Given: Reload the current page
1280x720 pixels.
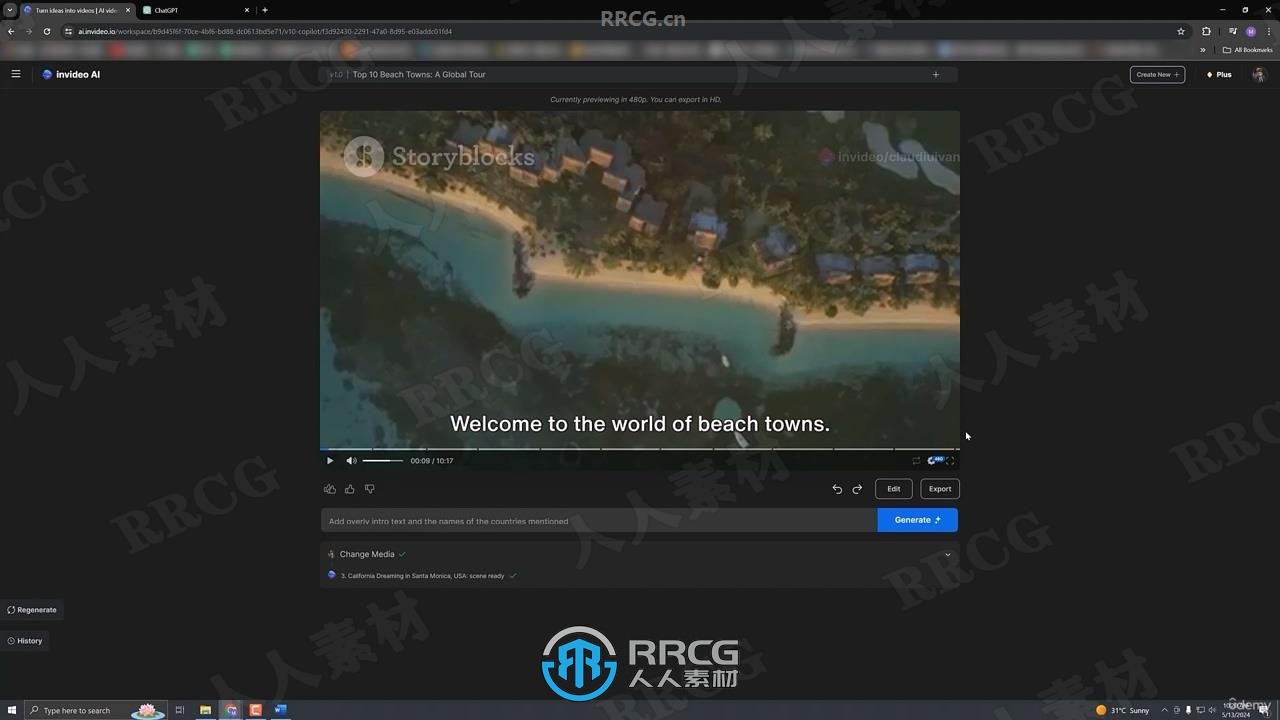Looking at the screenshot, I should click(47, 31).
